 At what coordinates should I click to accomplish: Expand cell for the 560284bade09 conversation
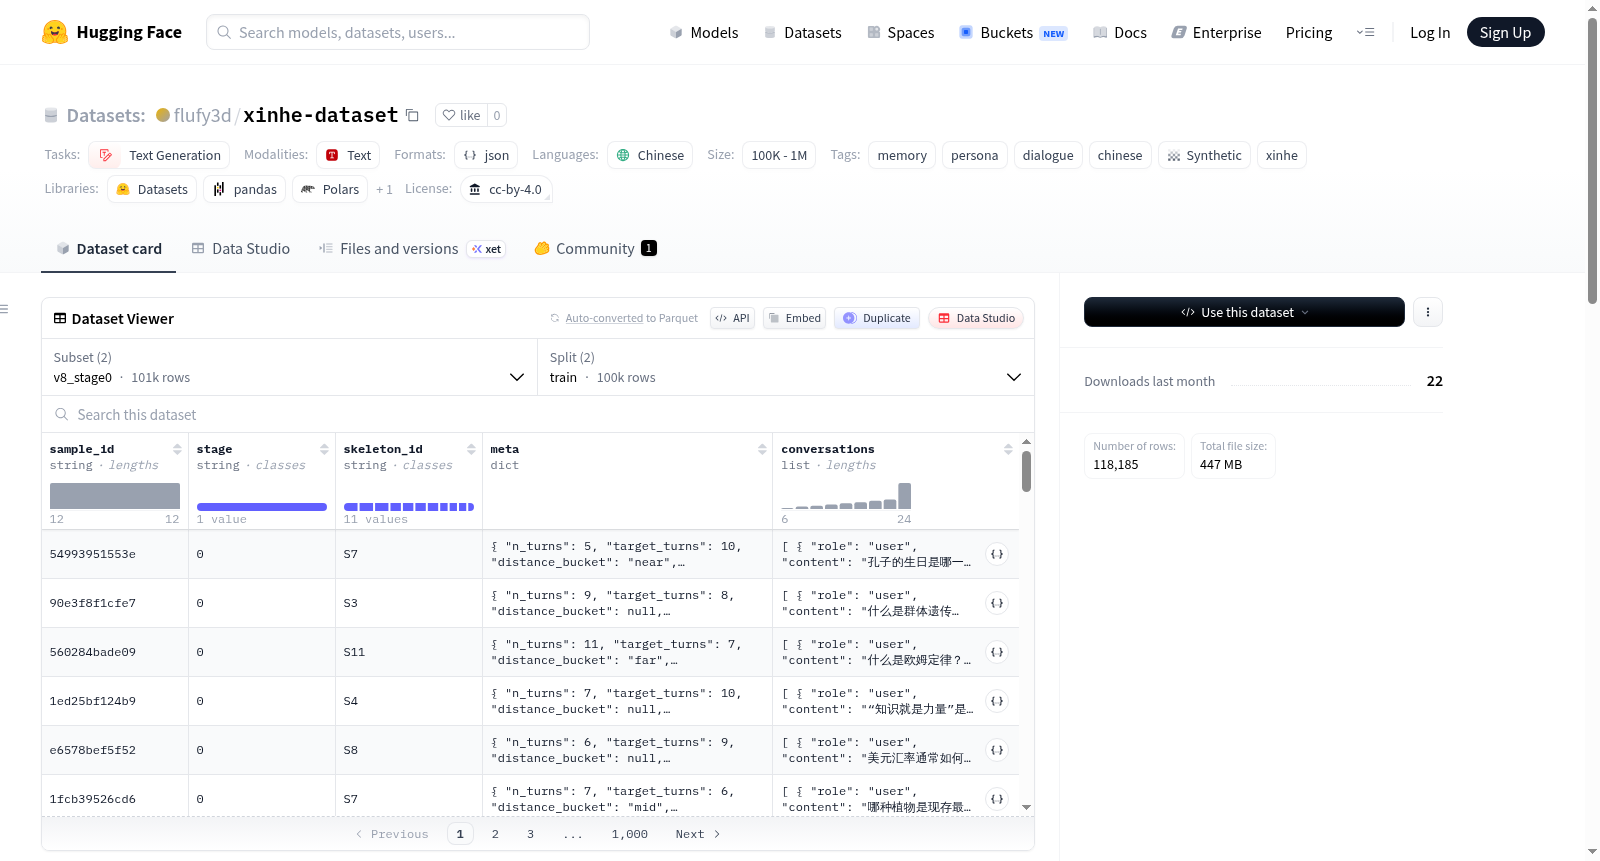(x=997, y=652)
